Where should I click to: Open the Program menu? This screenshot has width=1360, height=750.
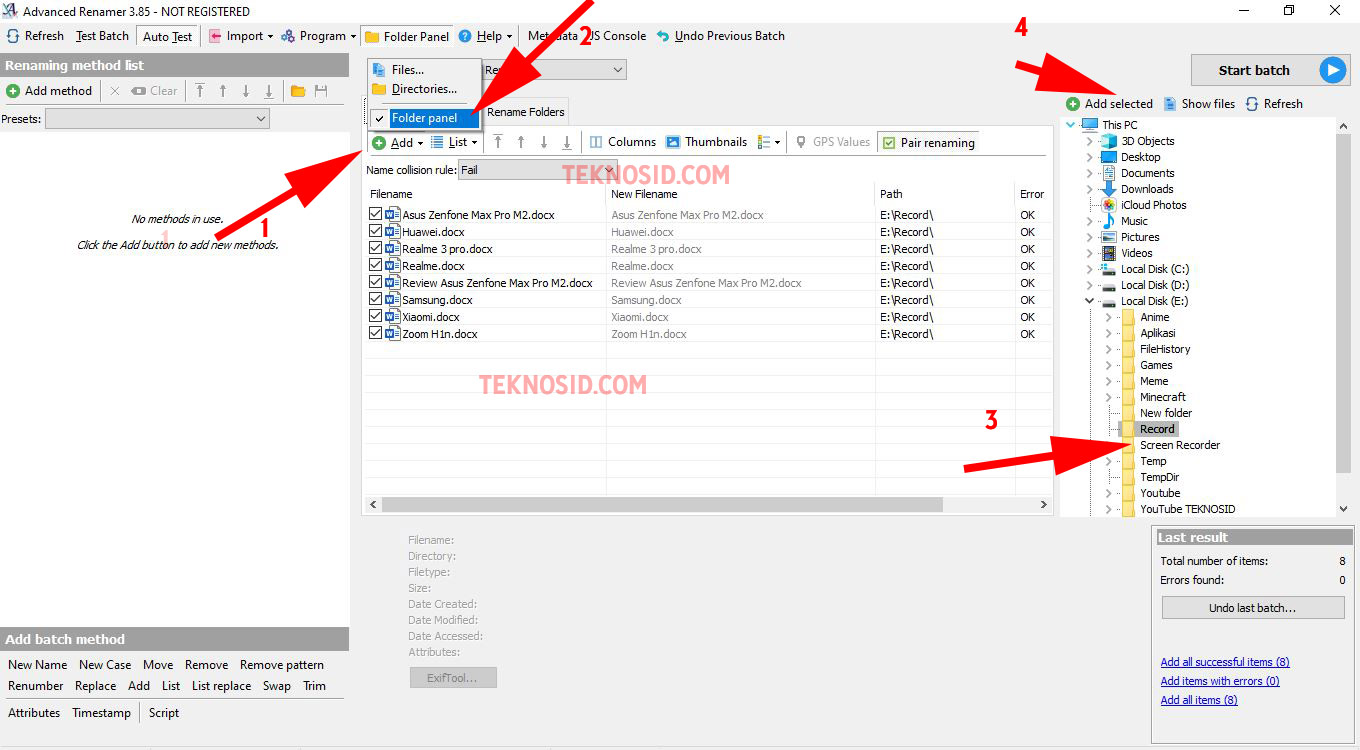tap(318, 36)
